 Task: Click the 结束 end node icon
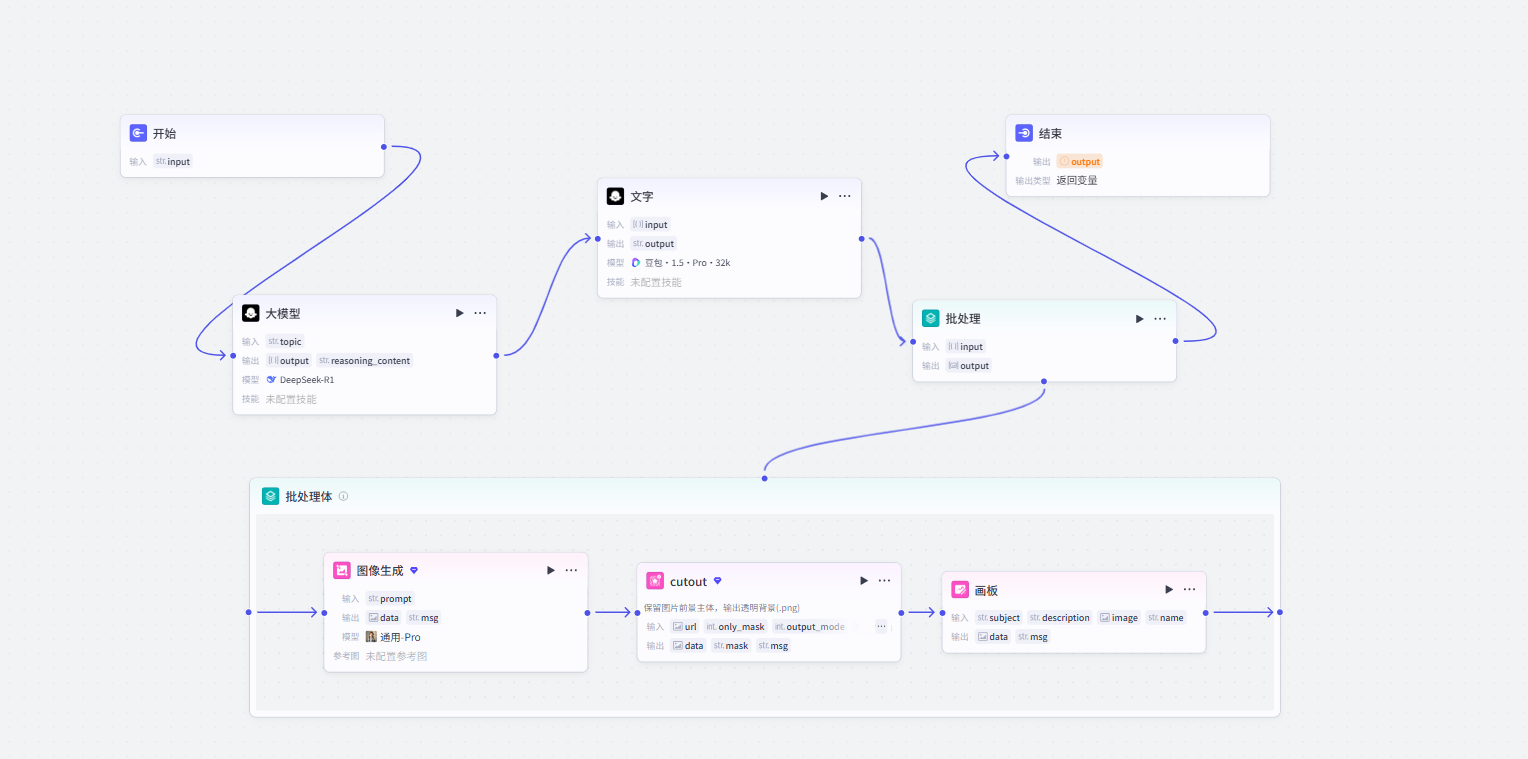(x=1024, y=133)
